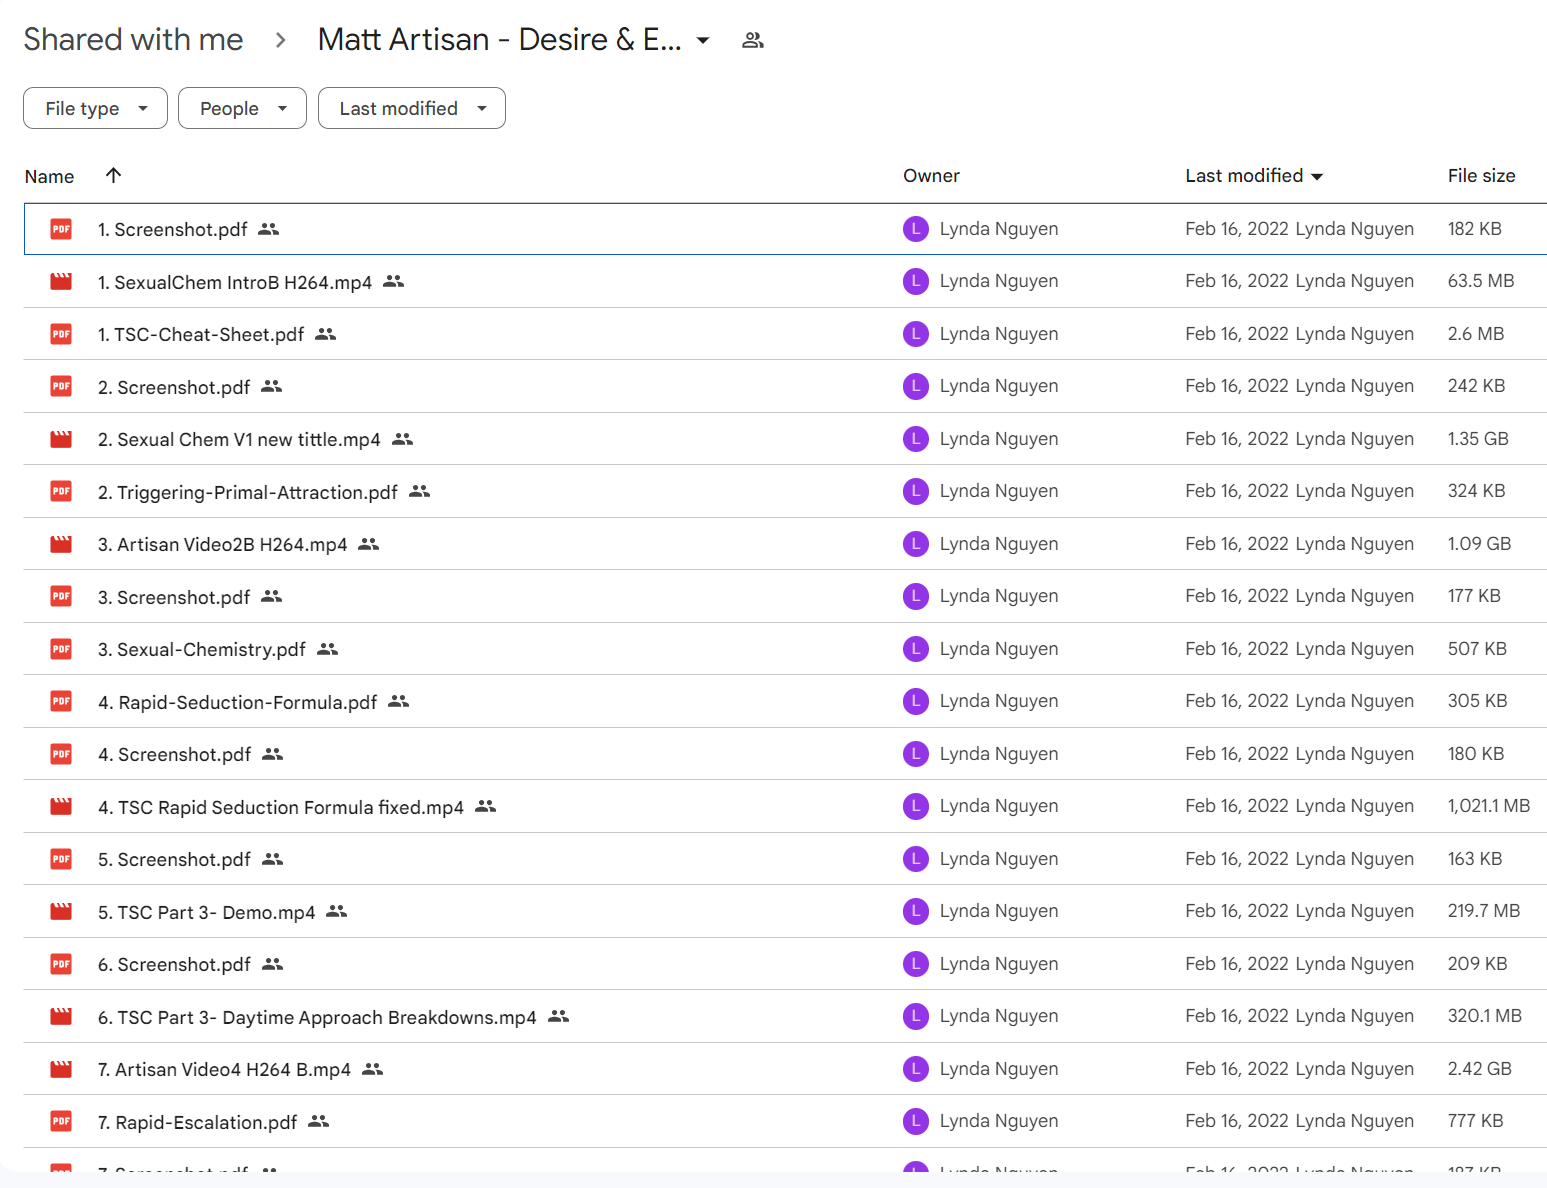
Task: Click the 1,021.1 MB file size cell
Action: click(x=1489, y=806)
